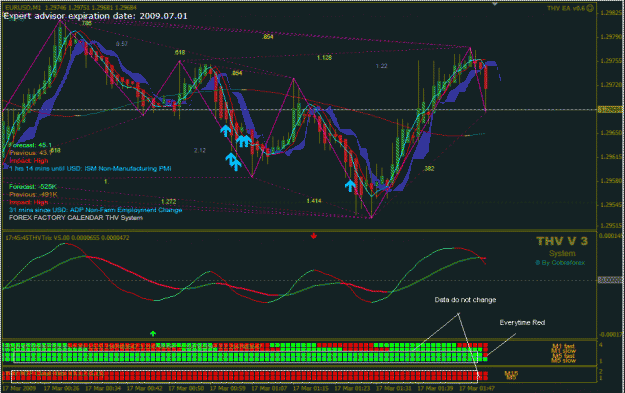The height and width of the screenshot is (393, 625).
Task: Click the '2.12' Fibonacci ratio label
Action: click(x=200, y=150)
